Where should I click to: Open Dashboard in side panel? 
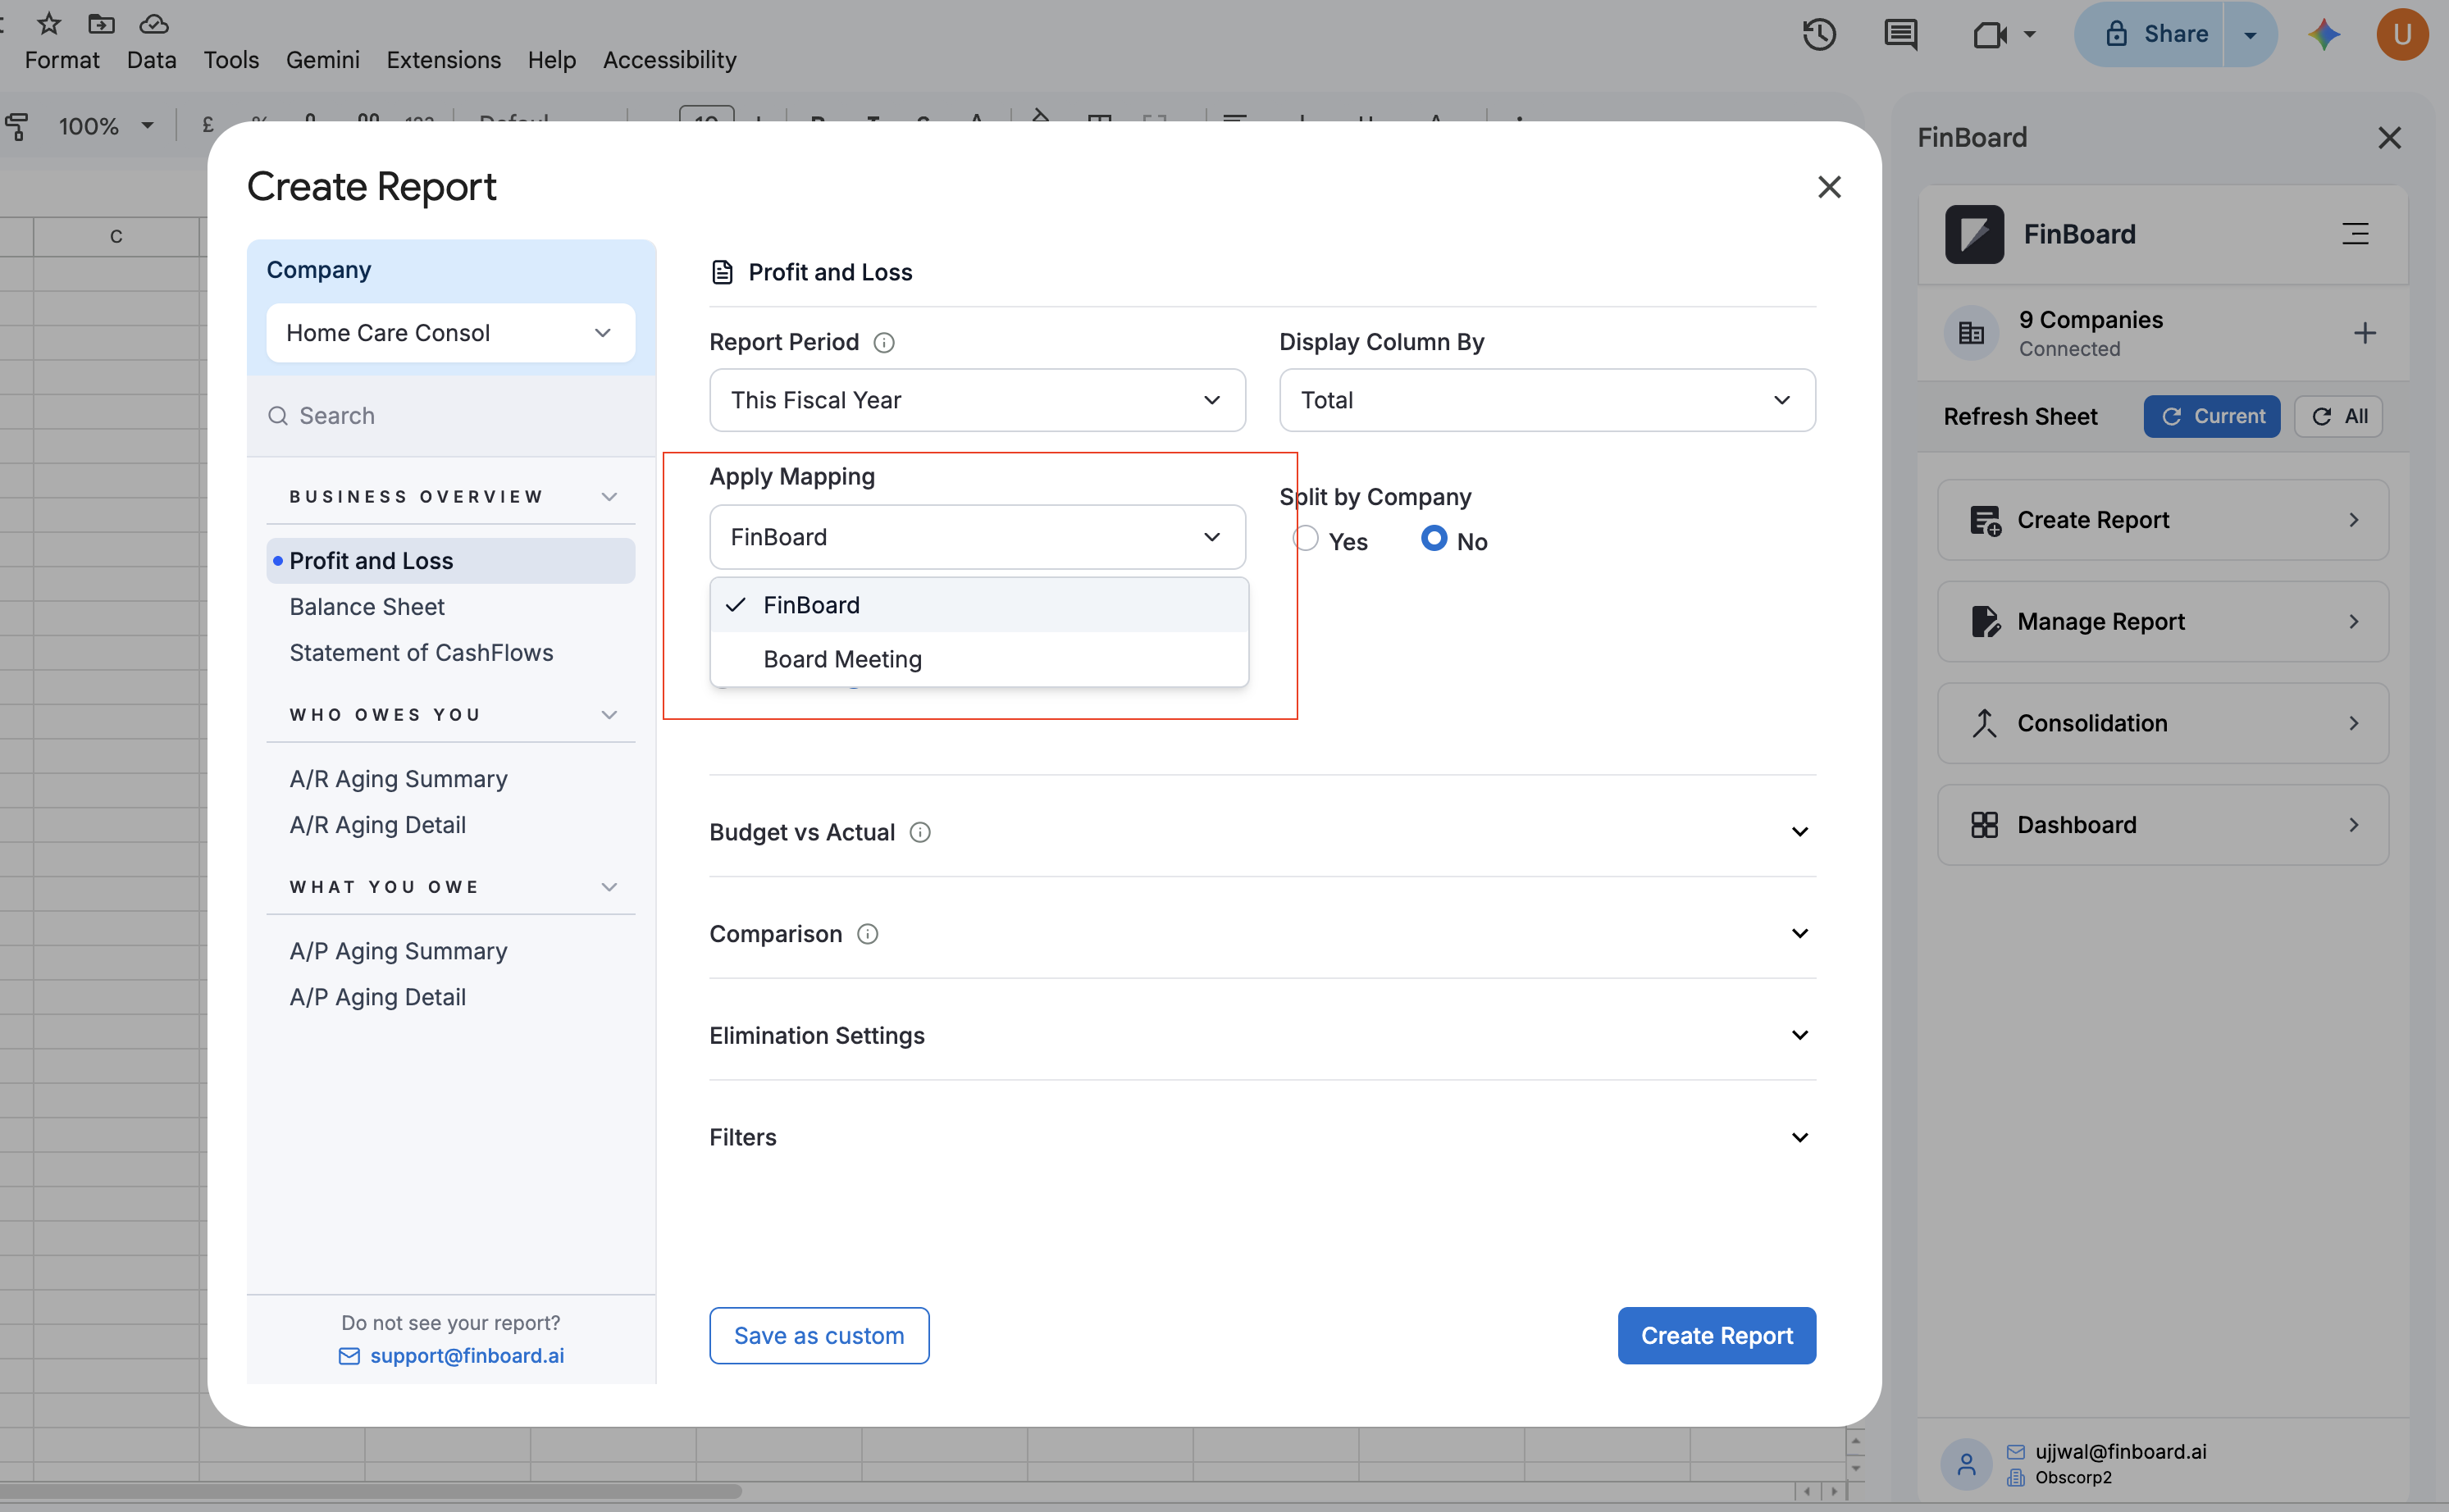pyautogui.click(x=2162, y=825)
